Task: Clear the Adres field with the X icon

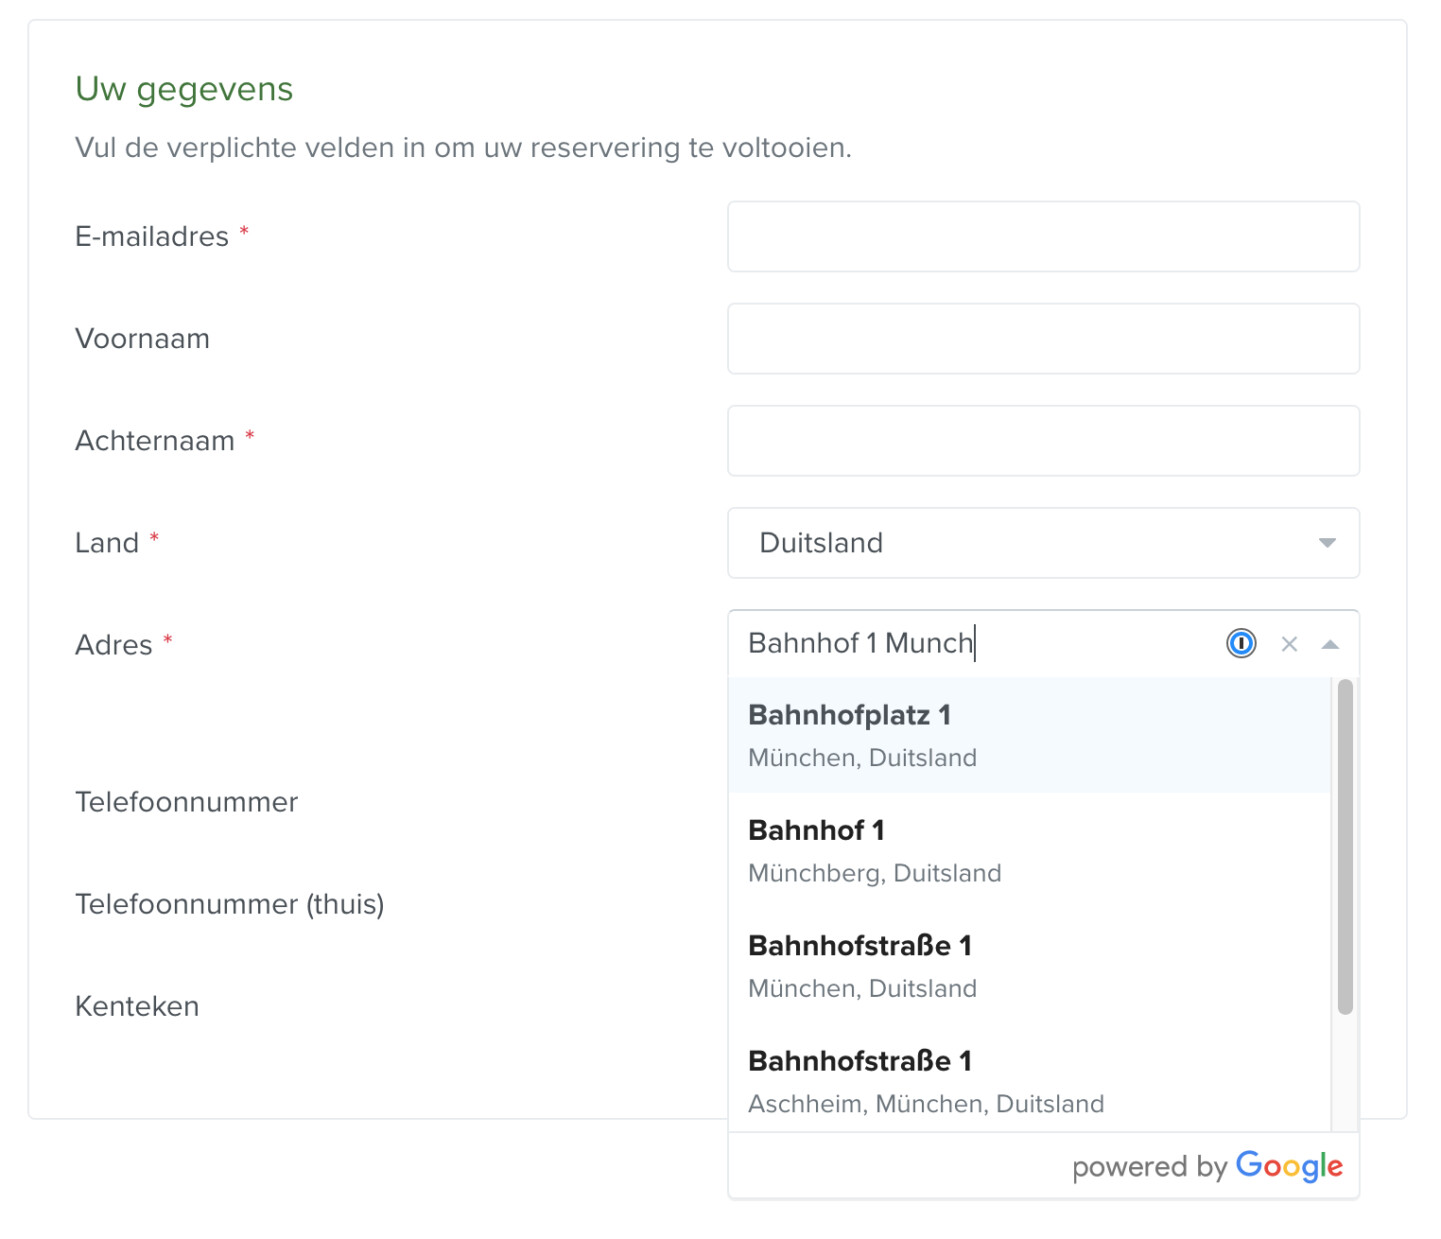Action: click(x=1289, y=644)
